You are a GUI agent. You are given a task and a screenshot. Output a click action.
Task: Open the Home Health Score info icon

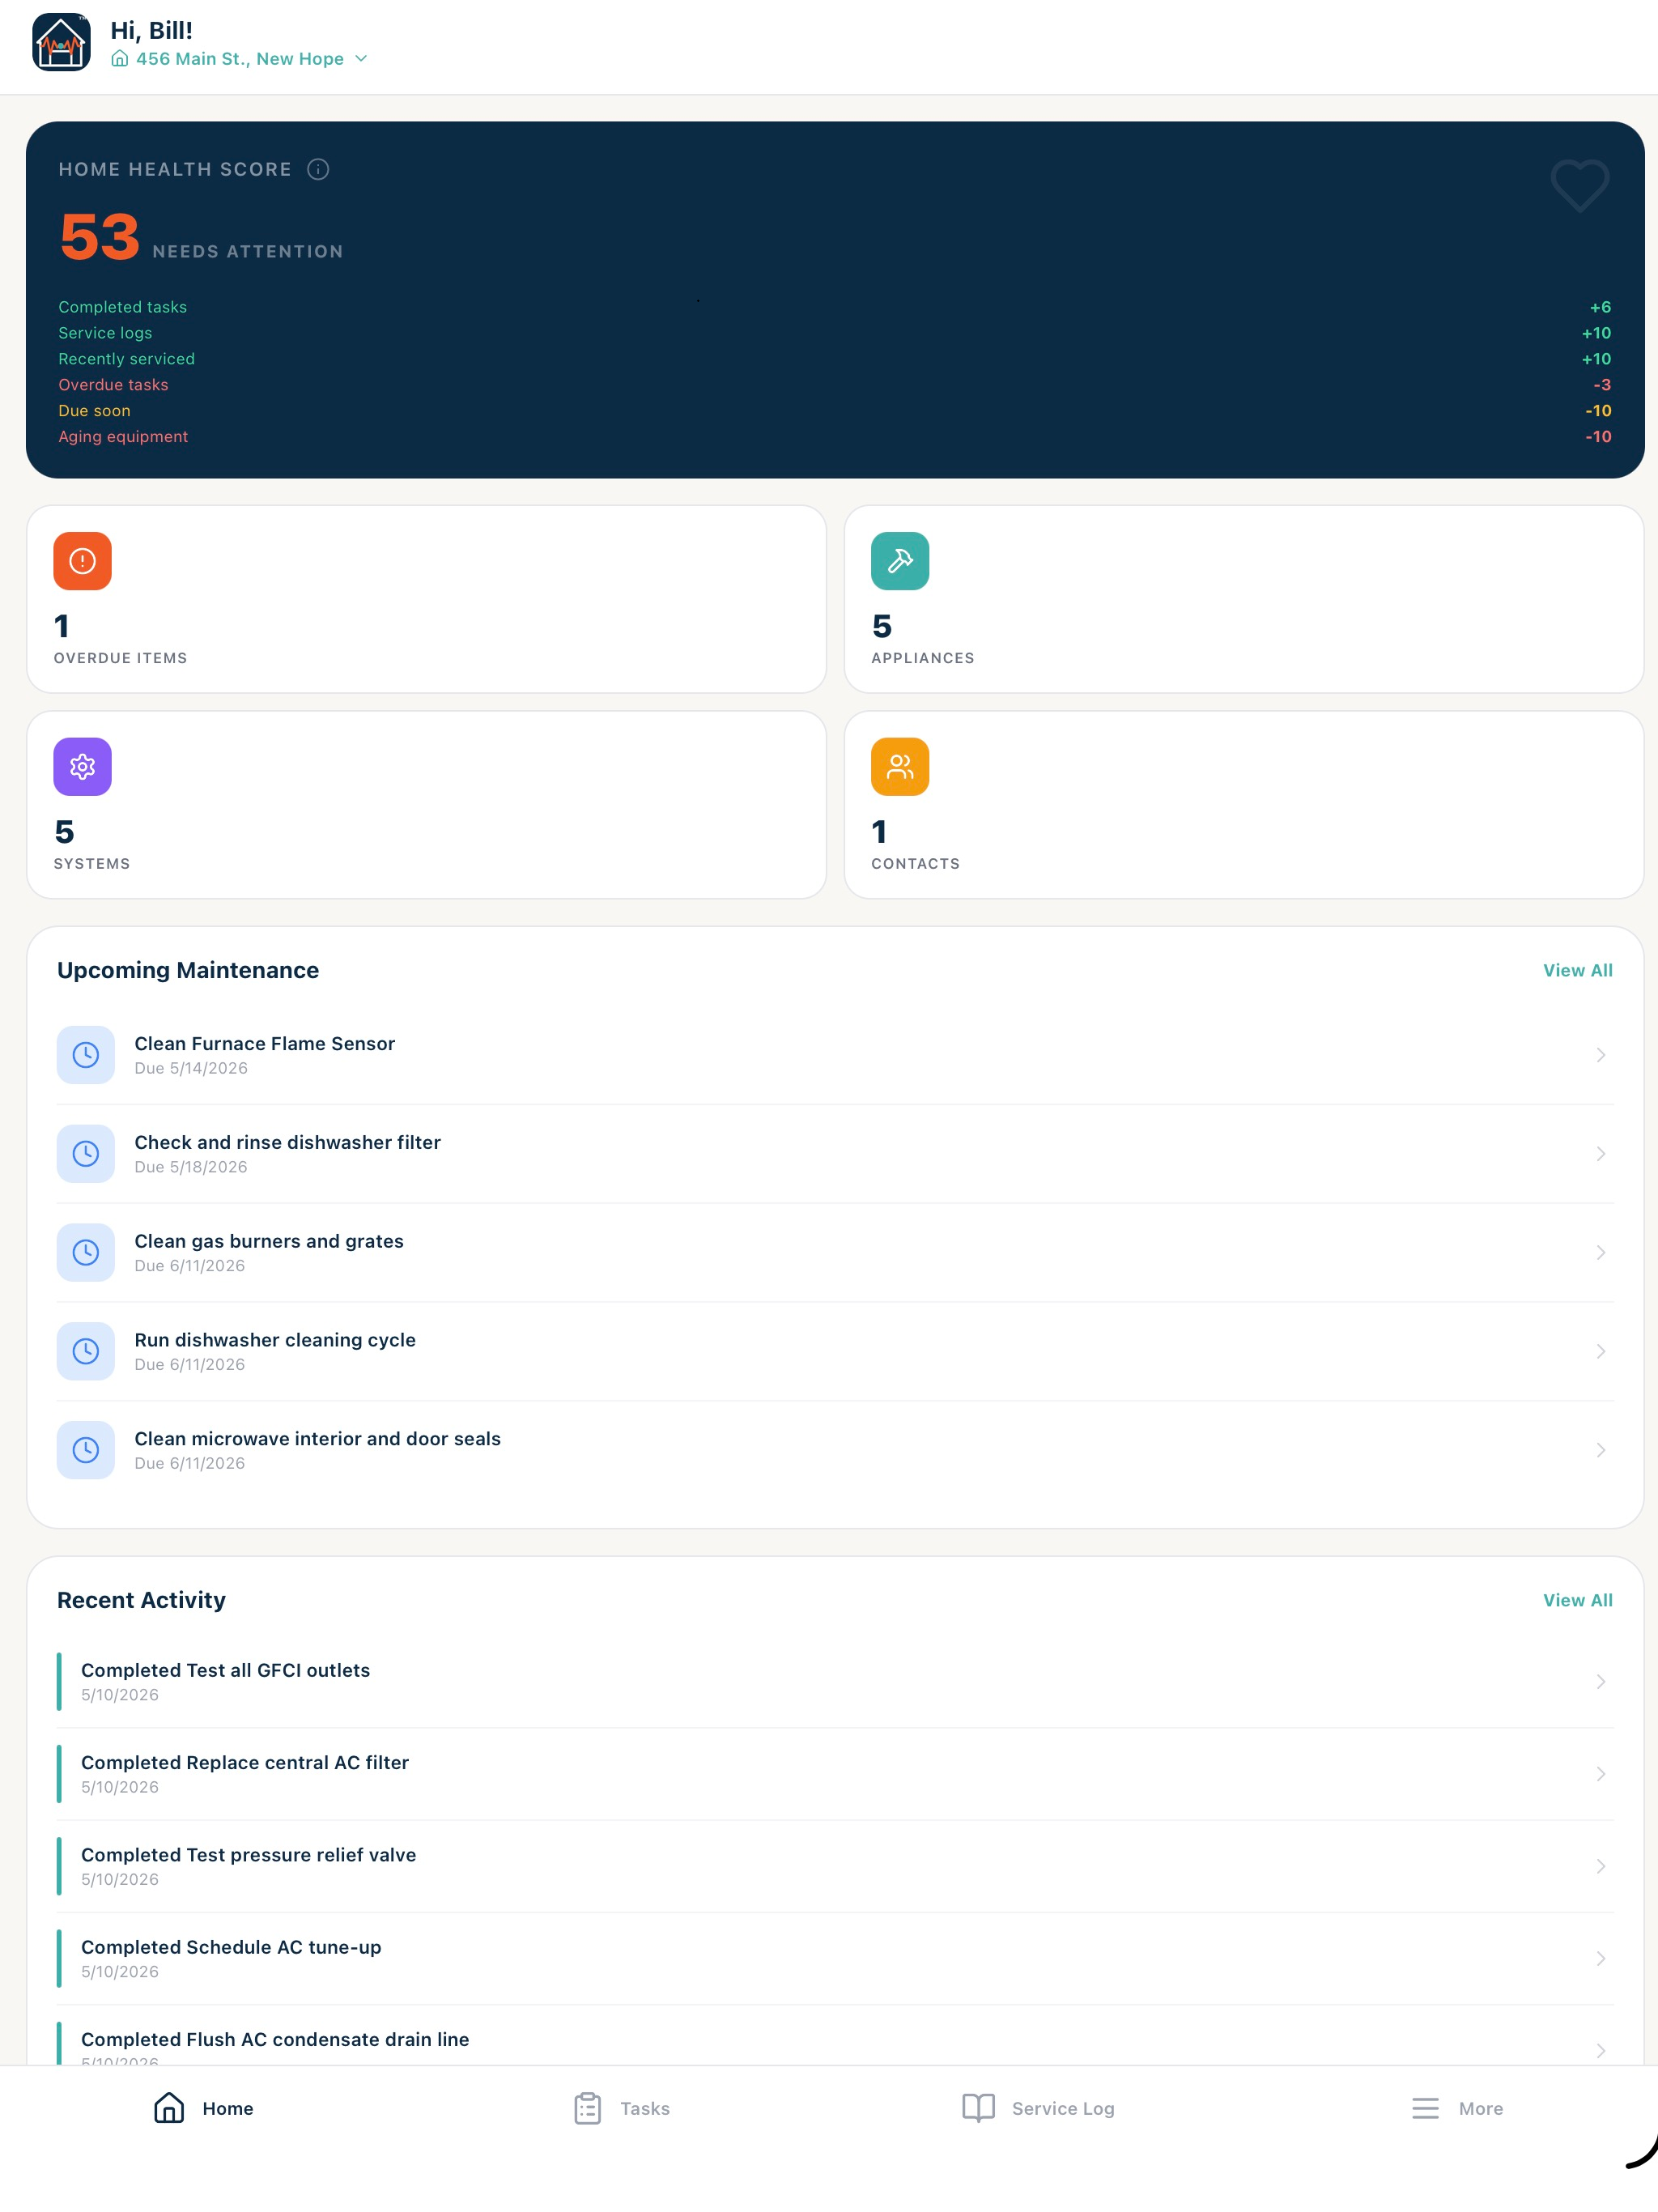coord(318,169)
